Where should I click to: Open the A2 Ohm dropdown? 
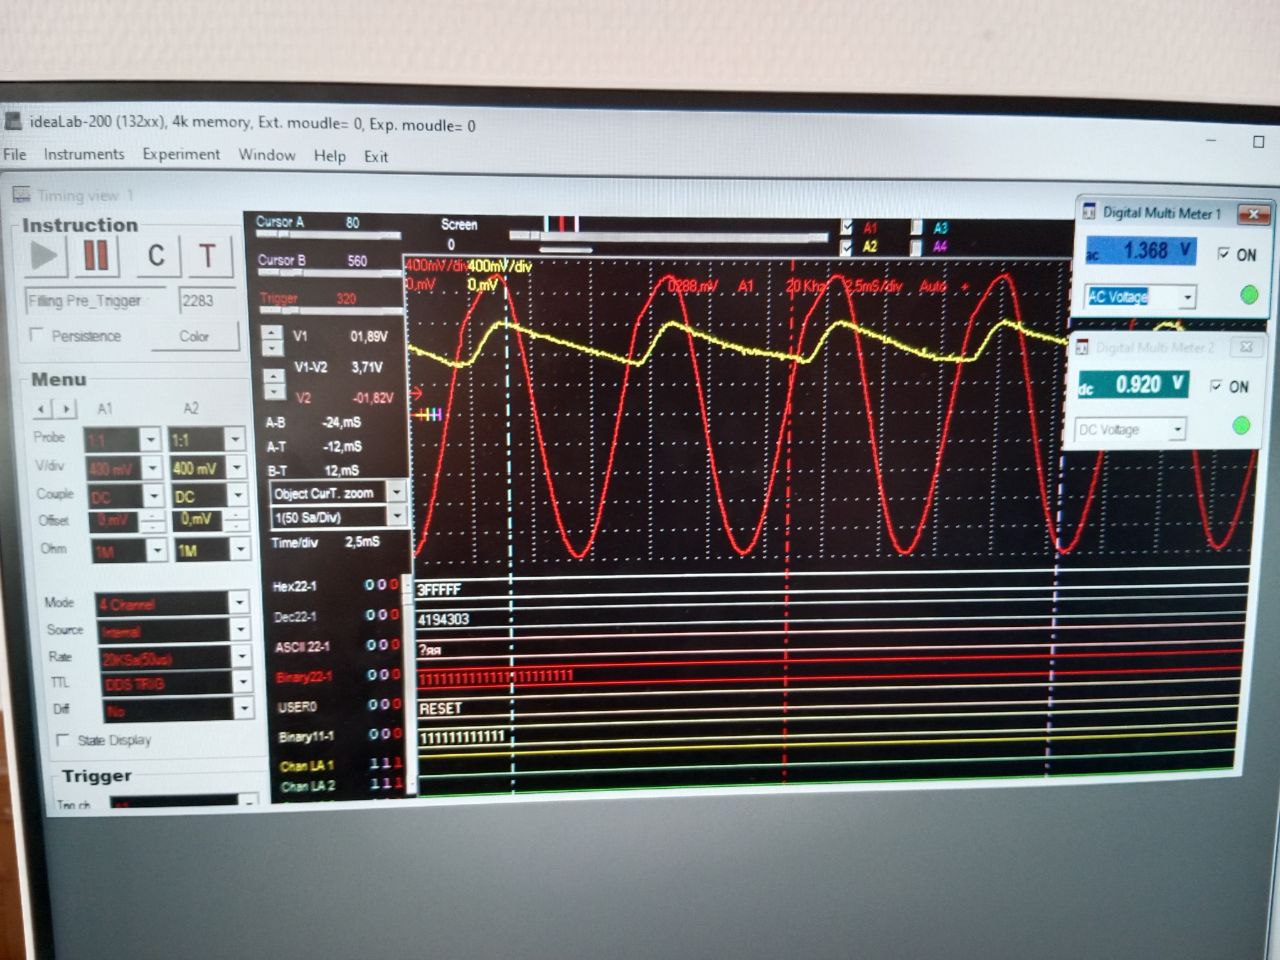click(240, 550)
